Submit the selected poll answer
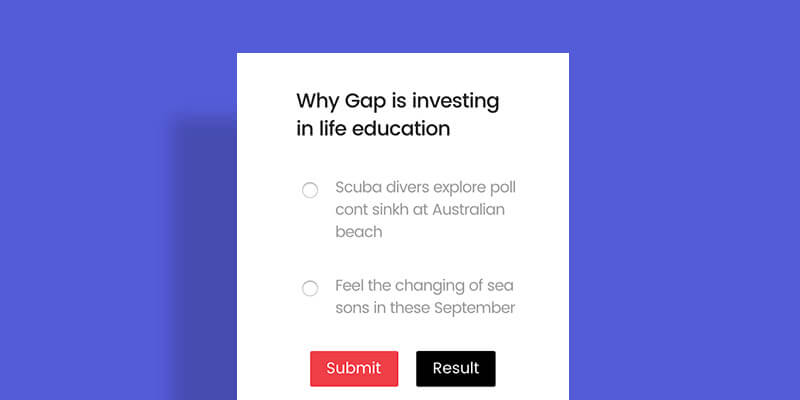 (354, 368)
